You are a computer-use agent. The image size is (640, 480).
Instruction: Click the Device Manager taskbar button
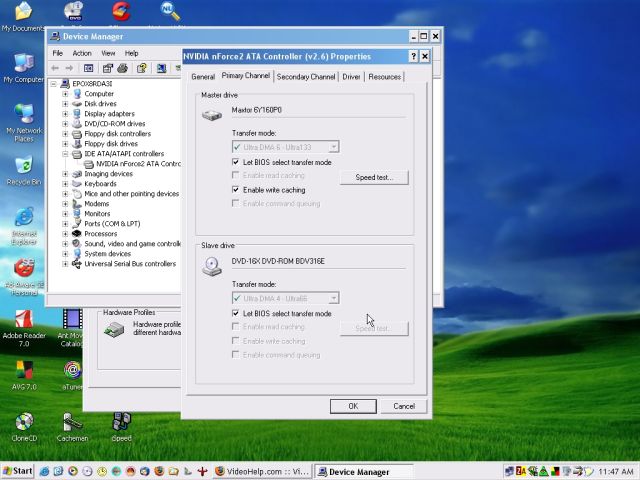[x=364, y=471]
